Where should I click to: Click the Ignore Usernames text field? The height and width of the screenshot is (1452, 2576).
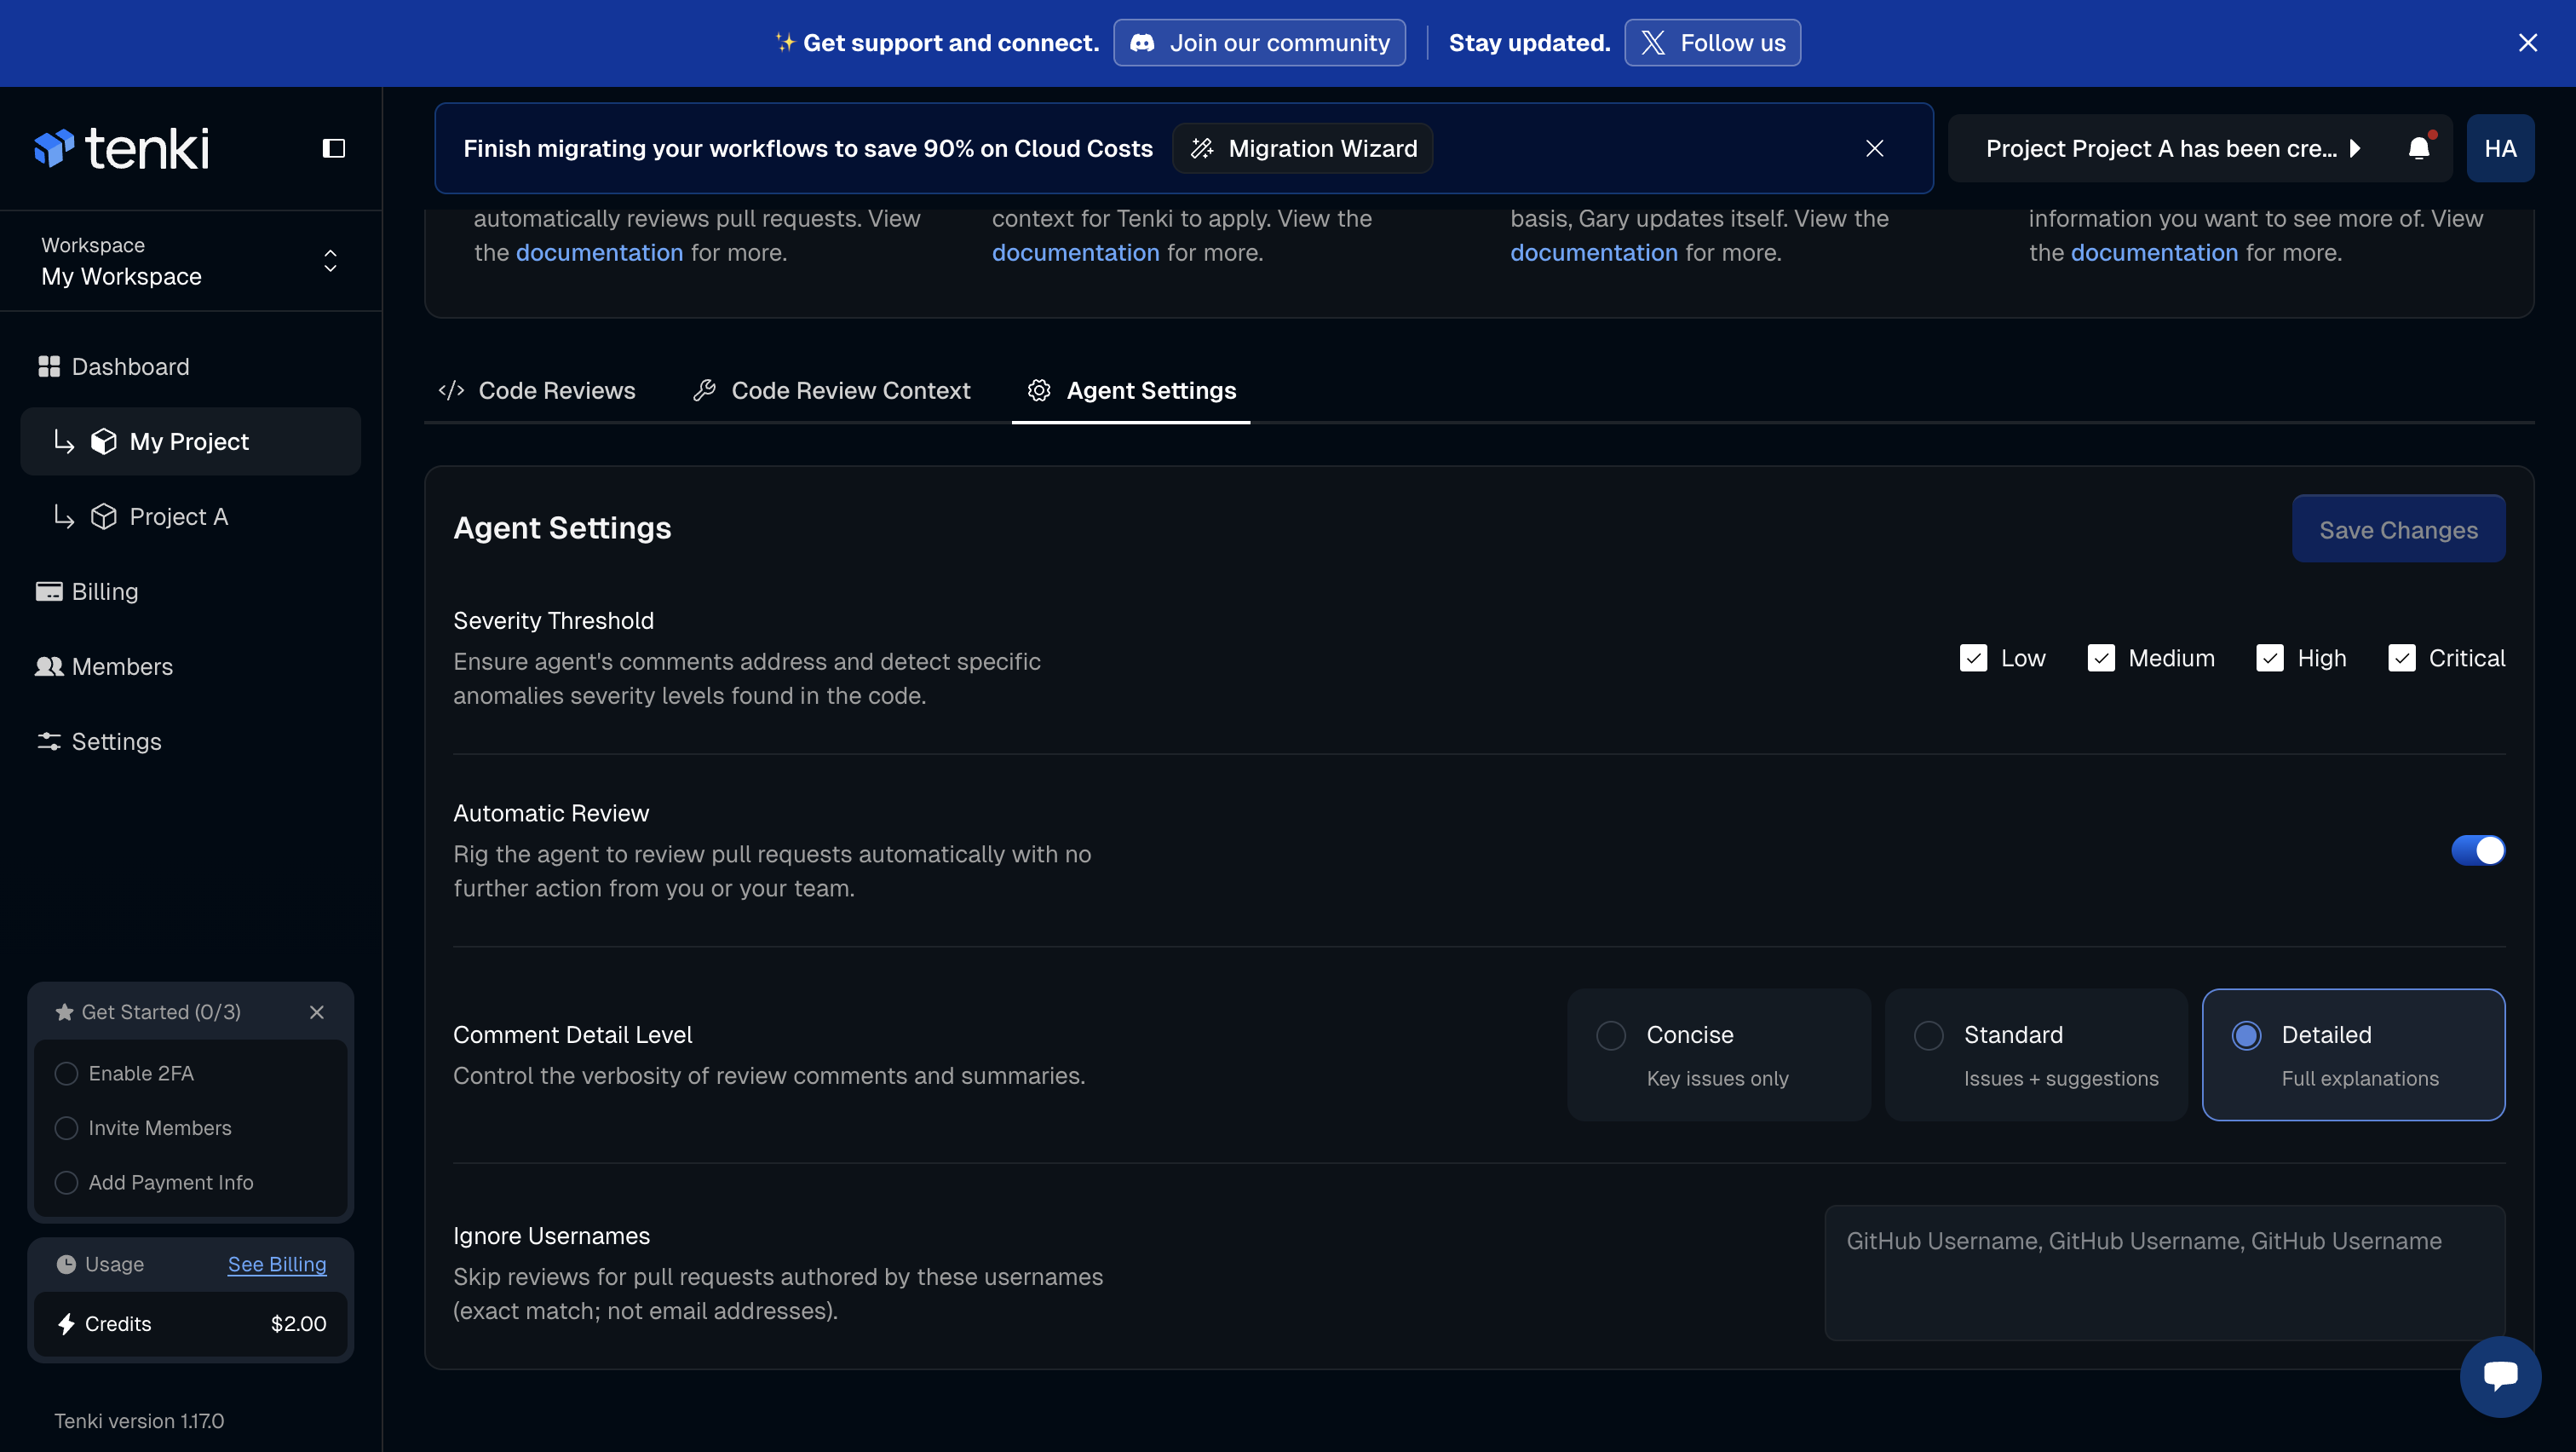pyautogui.click(x=2164, y=1272)
